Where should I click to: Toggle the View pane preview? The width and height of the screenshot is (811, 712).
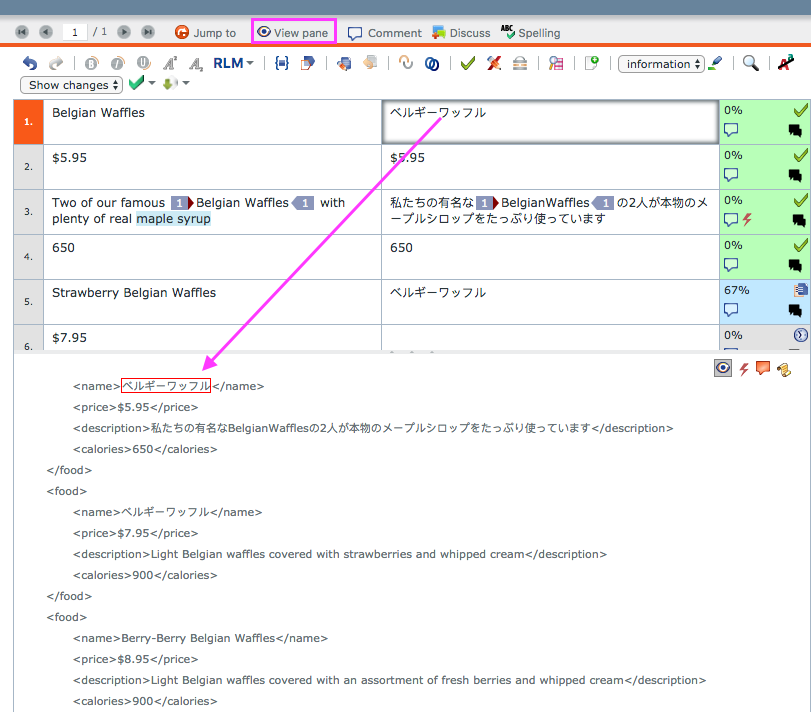click(293, 32)
